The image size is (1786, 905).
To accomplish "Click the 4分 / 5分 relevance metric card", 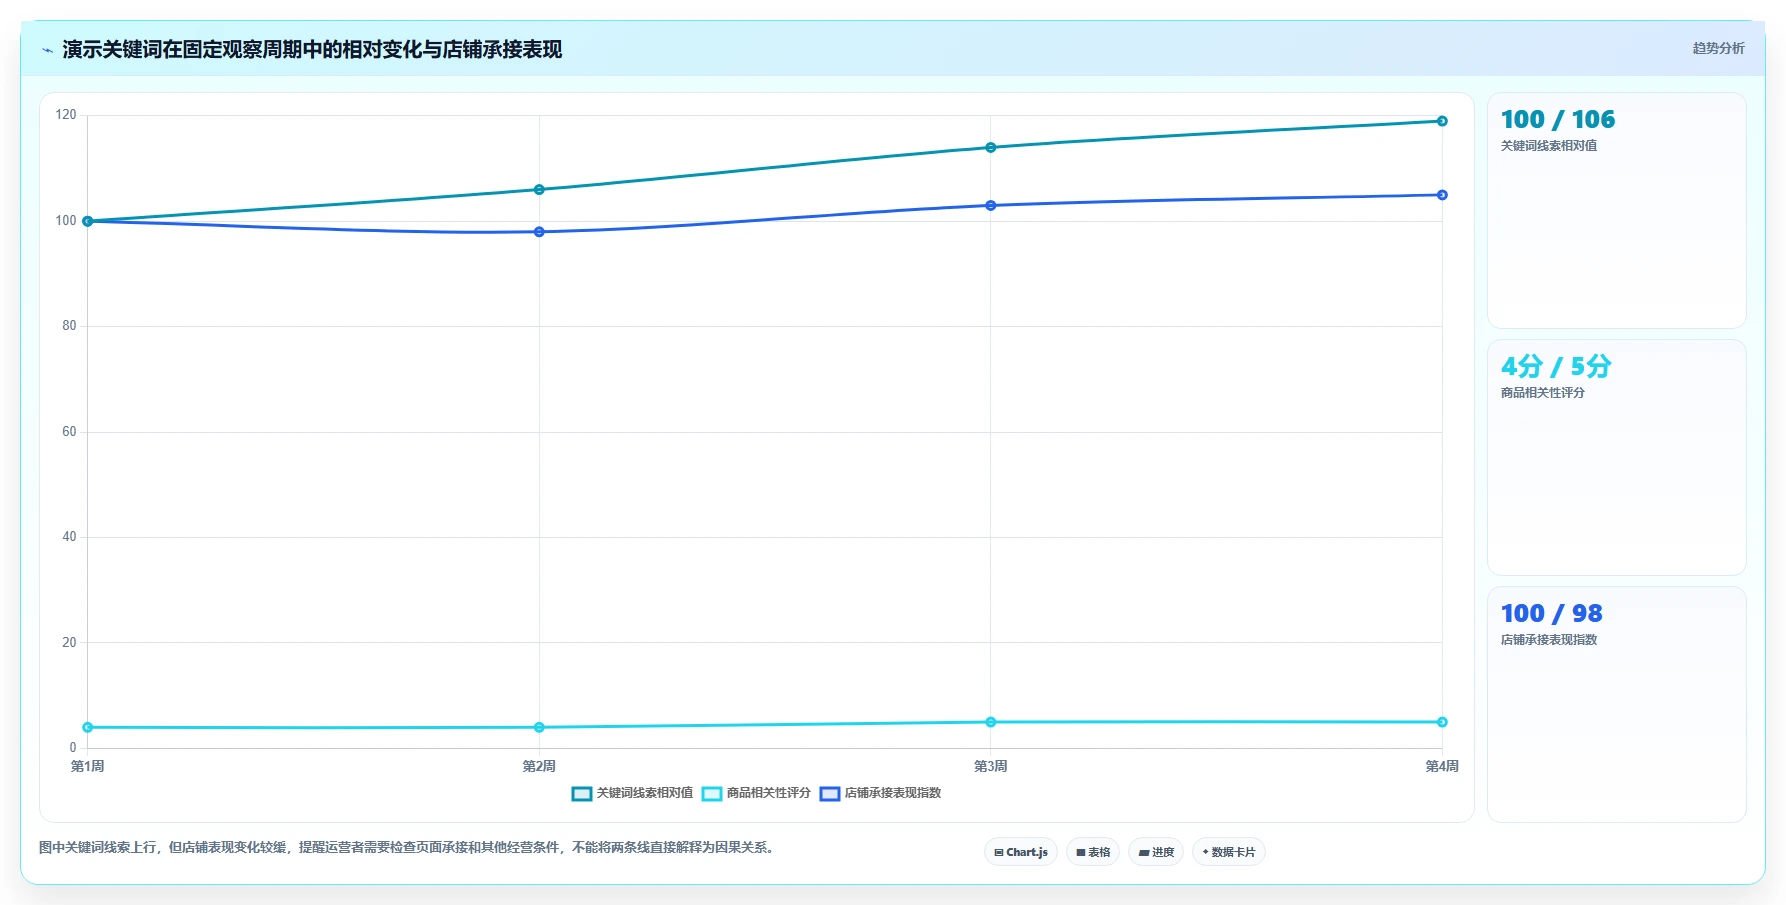I will 1617,458.
